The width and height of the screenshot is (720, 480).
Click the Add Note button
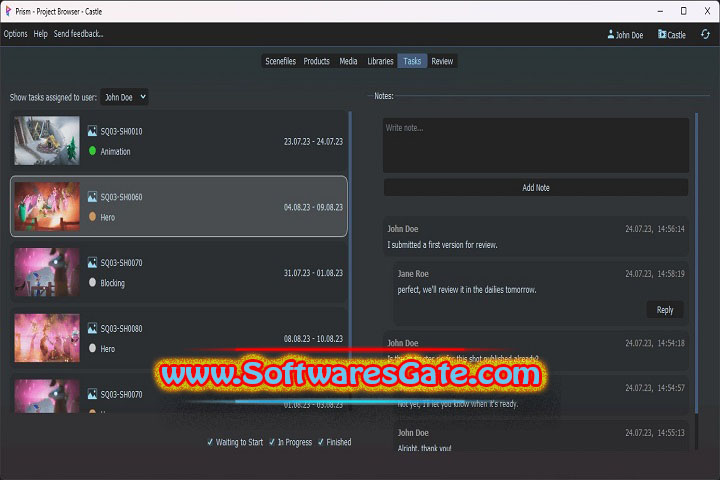pos(536,187)
